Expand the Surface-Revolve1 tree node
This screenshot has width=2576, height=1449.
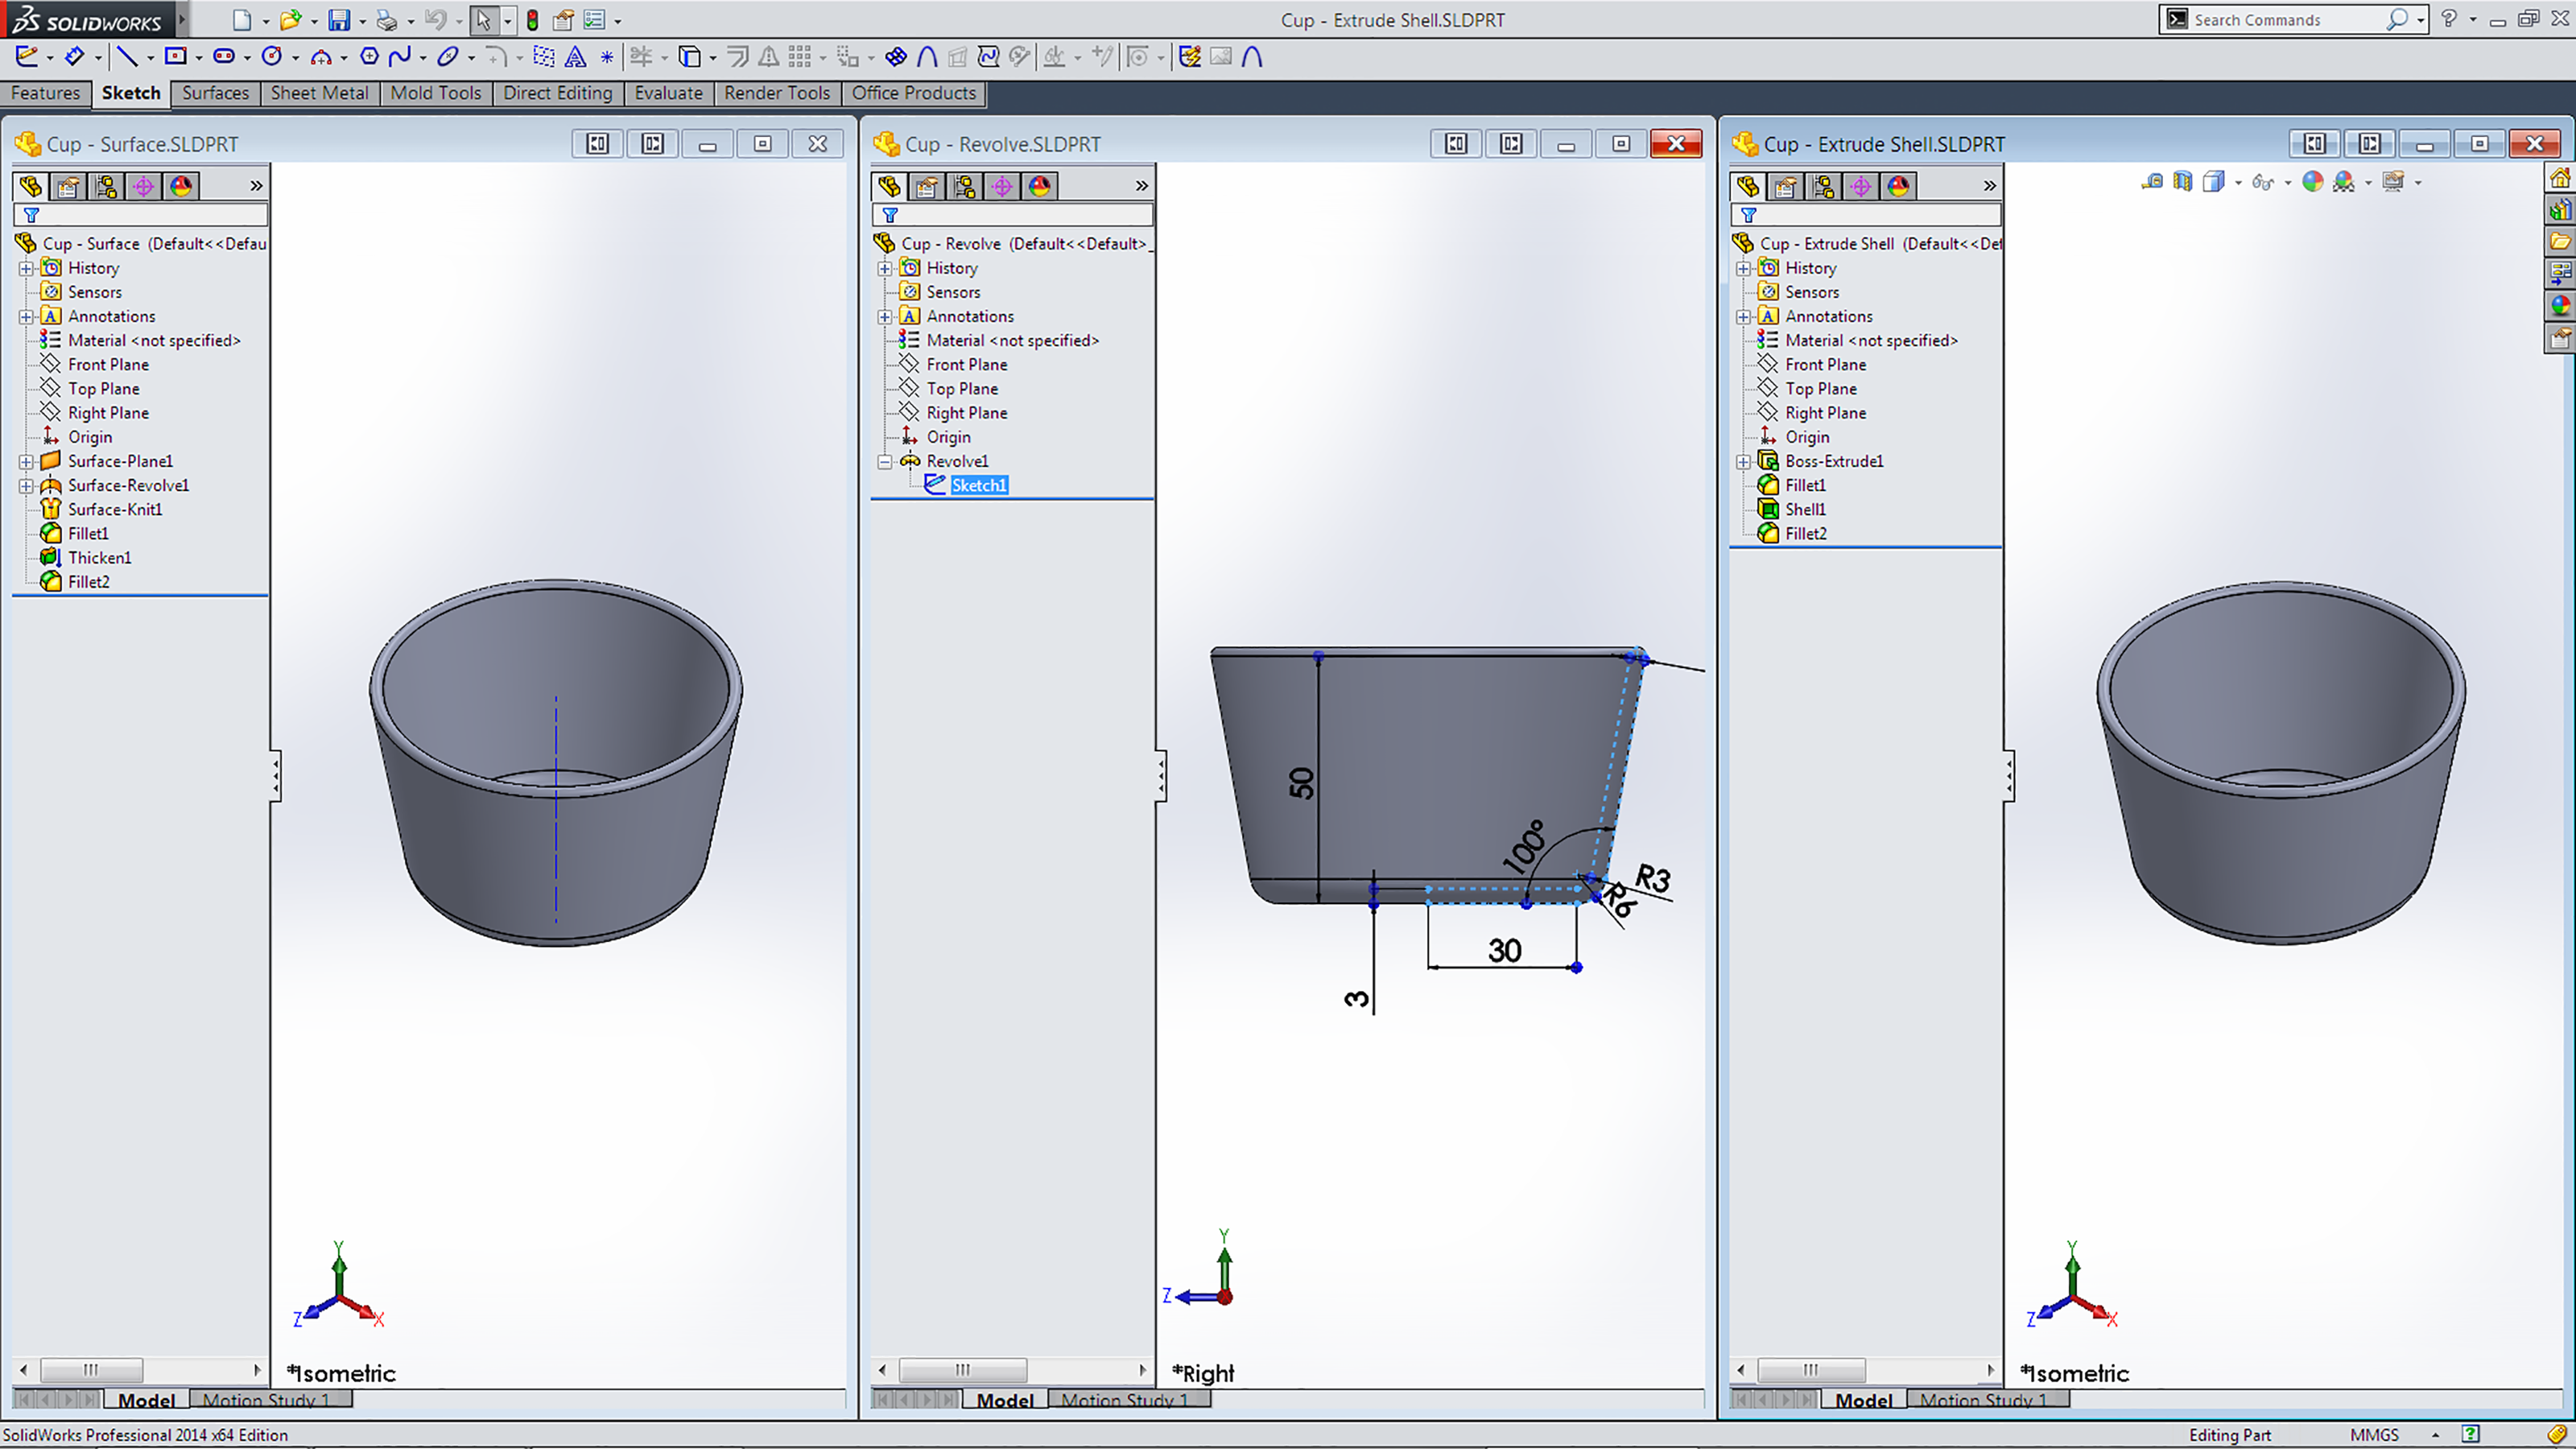[x=26, y=486]
